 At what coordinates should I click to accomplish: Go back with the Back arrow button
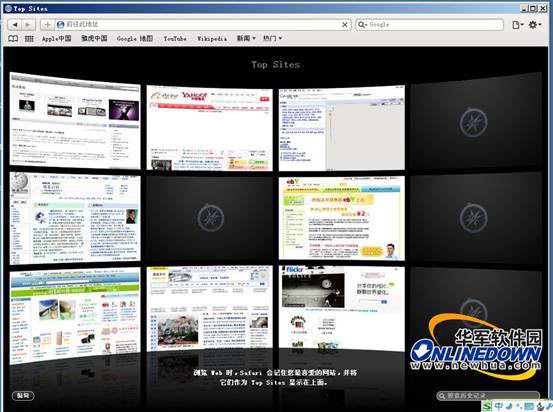coord(15,24)
